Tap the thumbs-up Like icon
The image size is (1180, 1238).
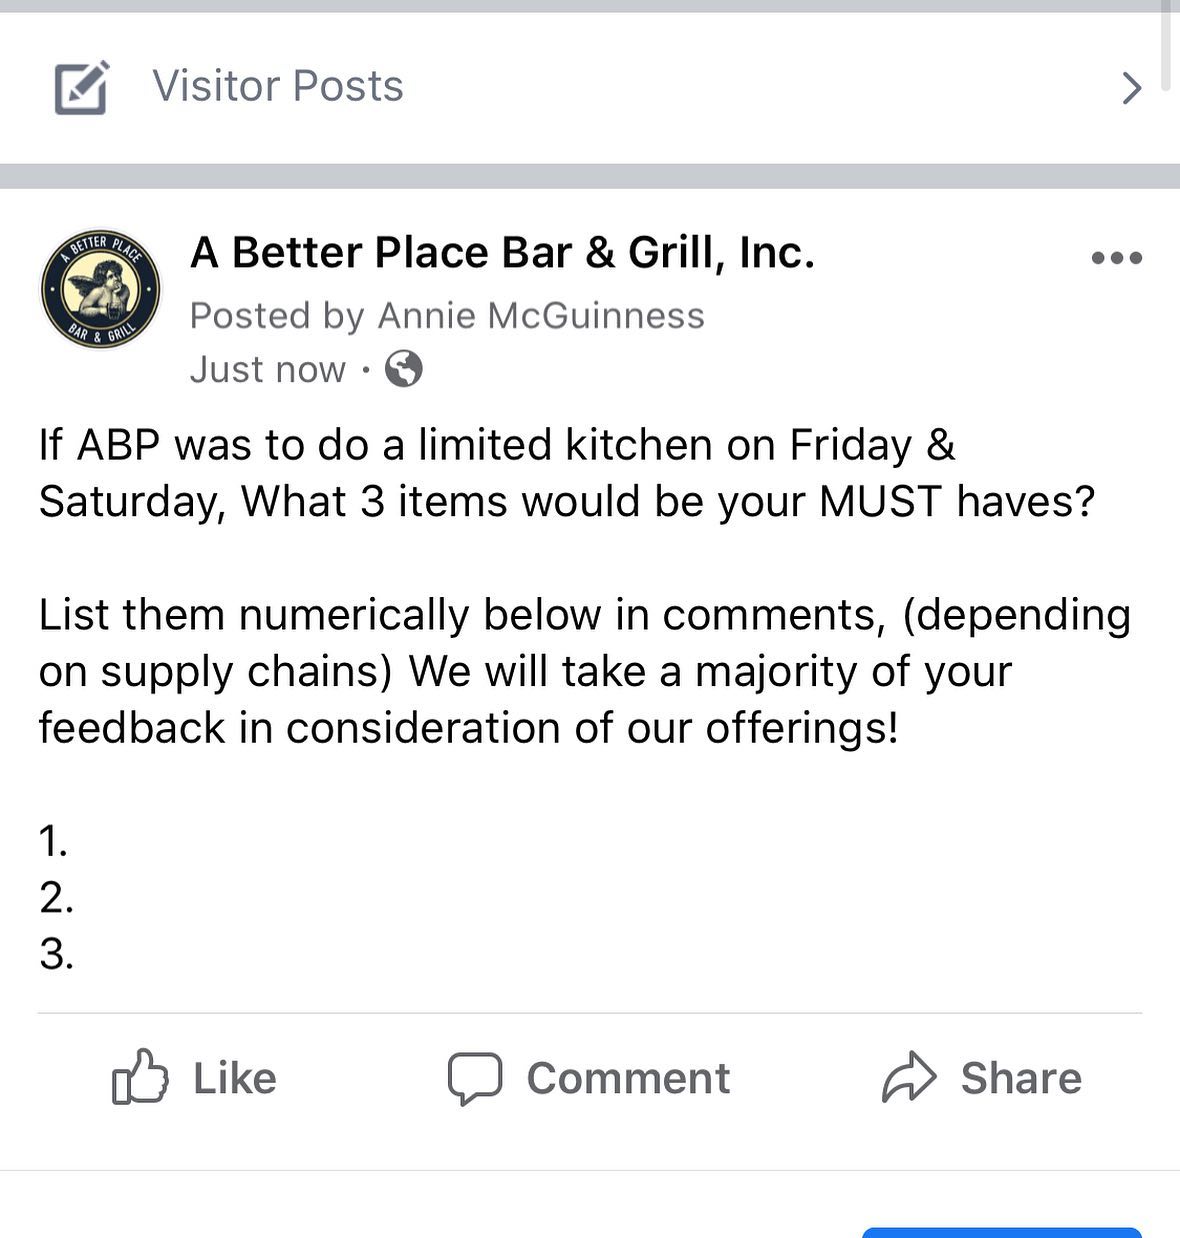click(139, 1077)
